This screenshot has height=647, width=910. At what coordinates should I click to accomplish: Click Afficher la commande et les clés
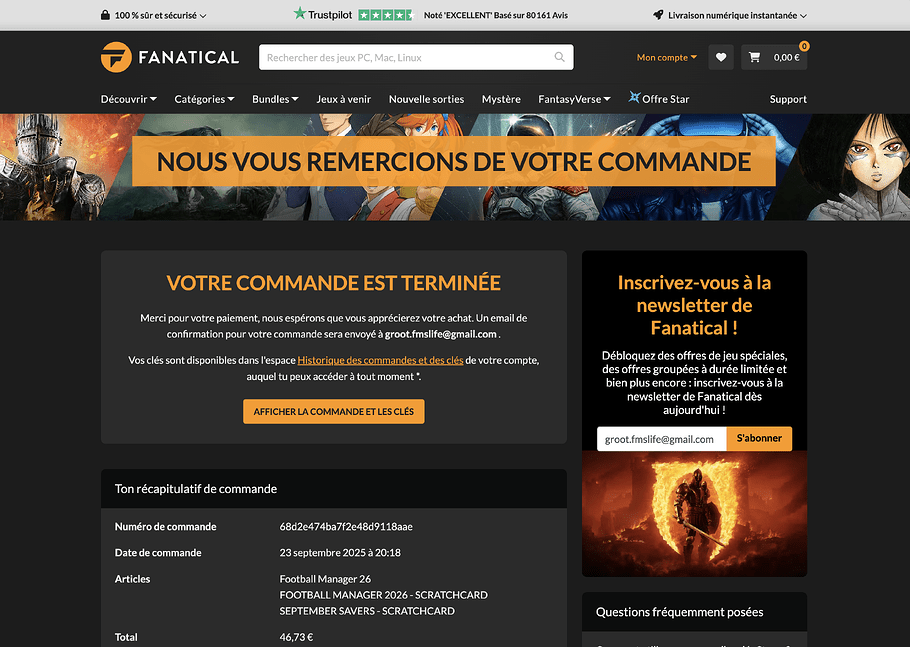click(334, 411)
